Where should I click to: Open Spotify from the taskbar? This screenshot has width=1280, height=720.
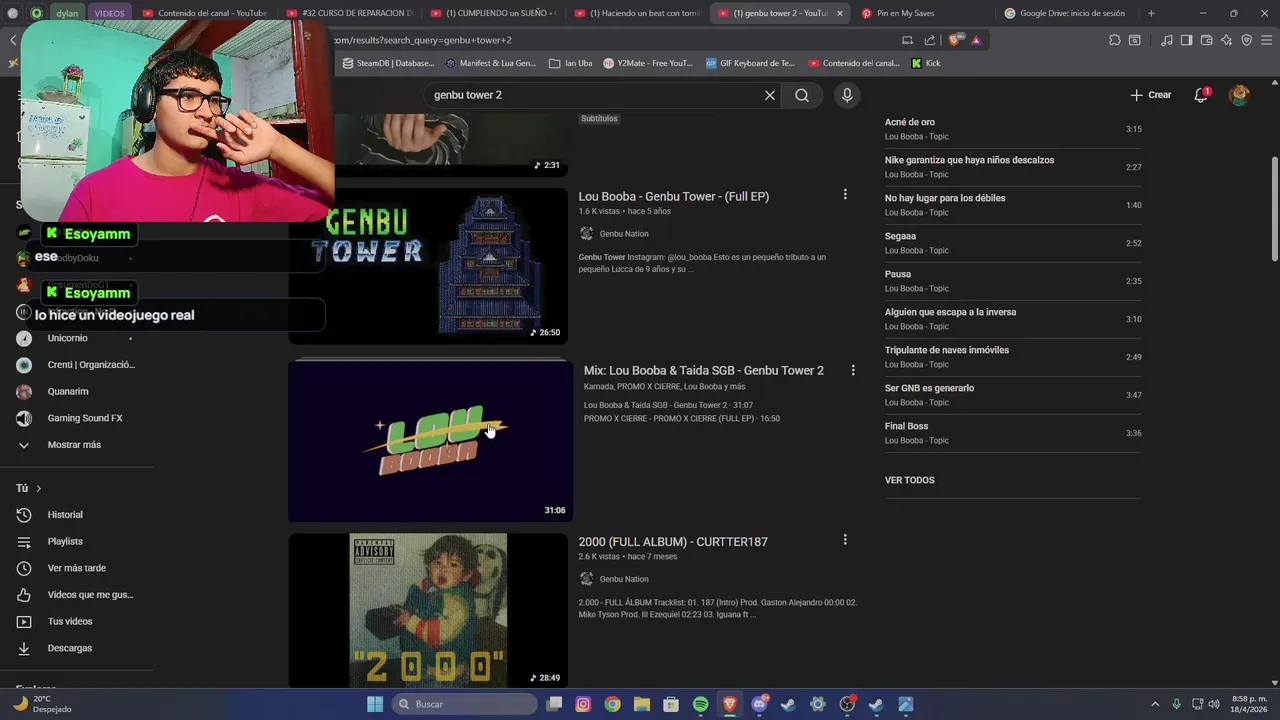pyautogui.click(x=700, y=704)
